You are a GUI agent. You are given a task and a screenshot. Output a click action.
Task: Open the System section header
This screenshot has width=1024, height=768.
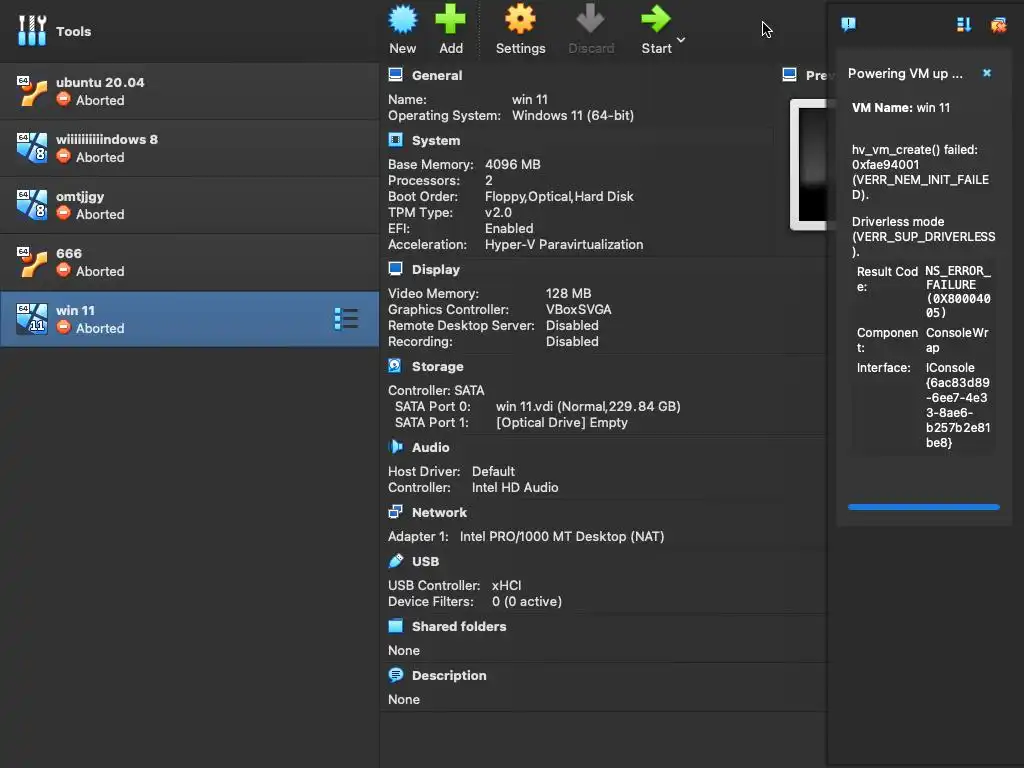coord(436,140)
